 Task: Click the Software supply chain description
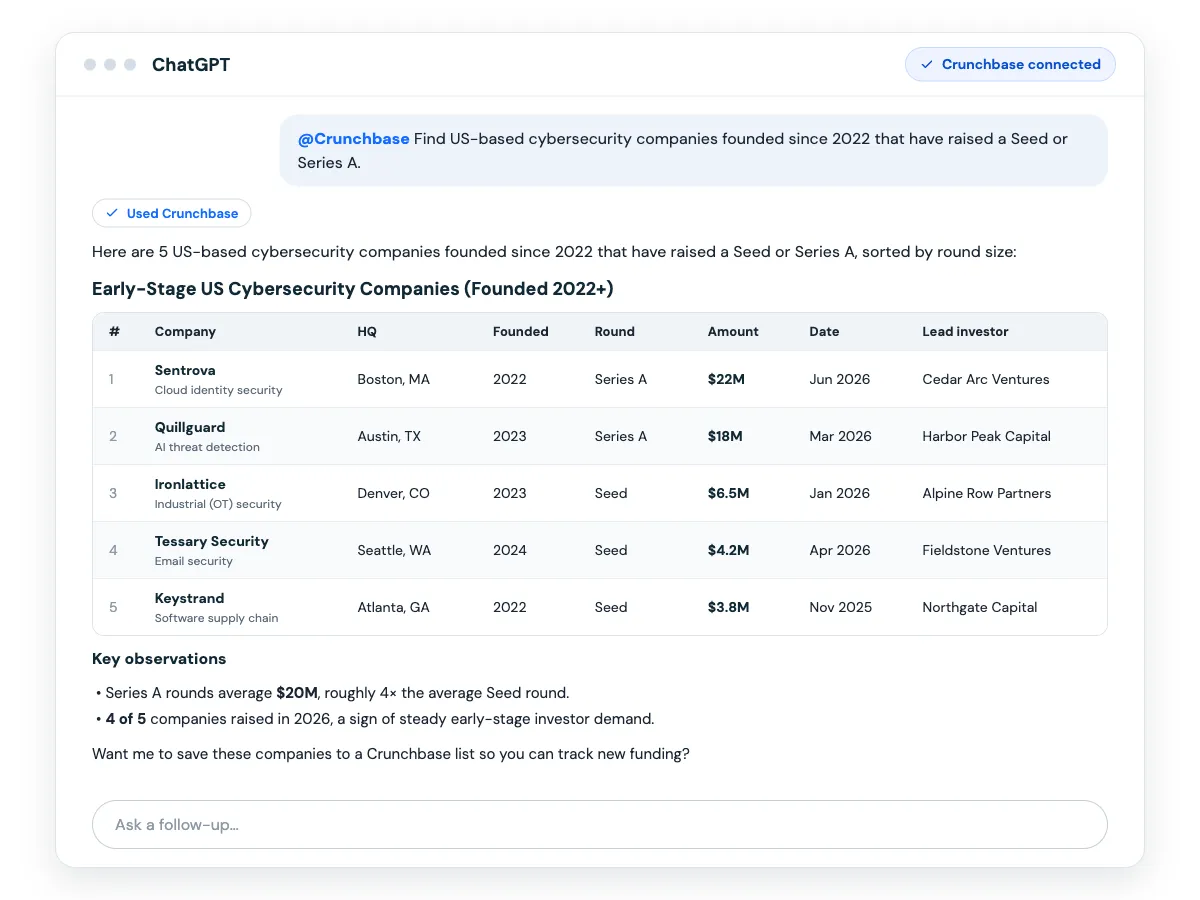pyautogui.click(x=216, y=618)
